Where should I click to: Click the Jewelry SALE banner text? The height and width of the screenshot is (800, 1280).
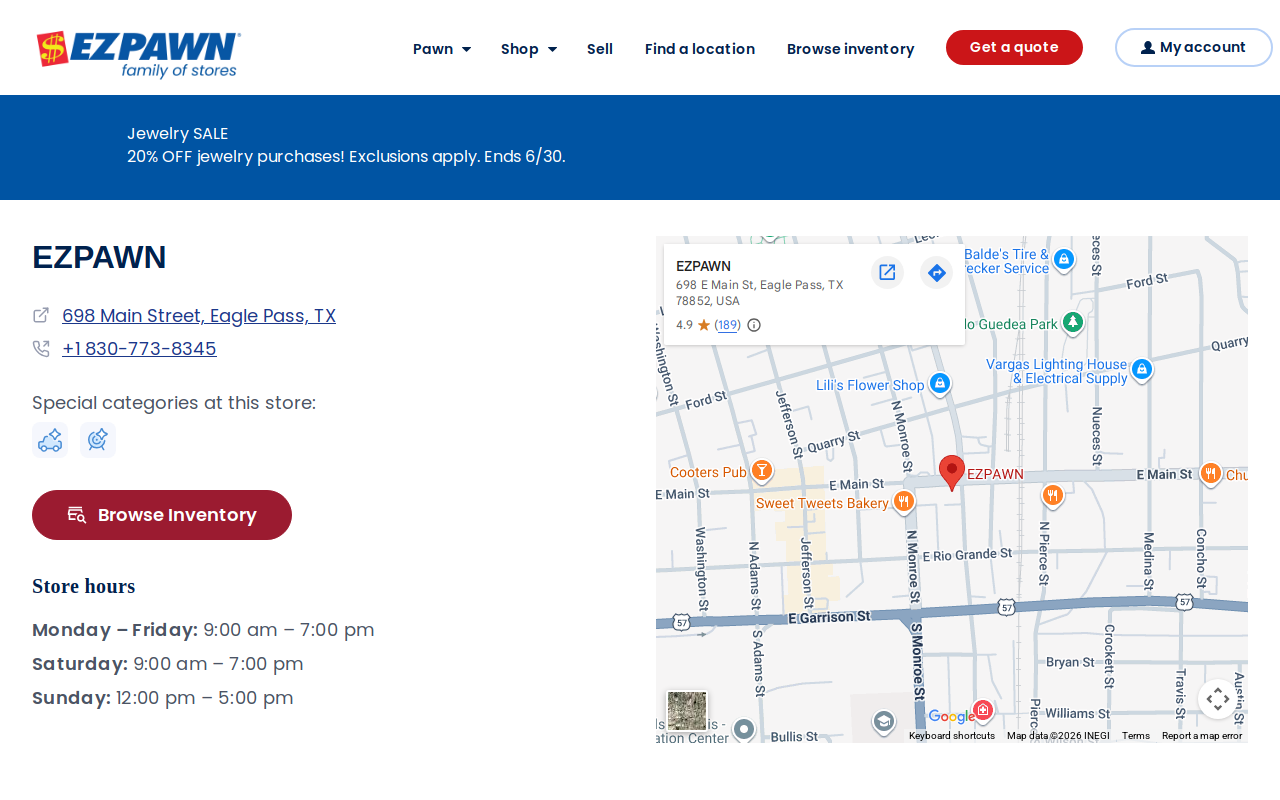click(x=178, y=134)
